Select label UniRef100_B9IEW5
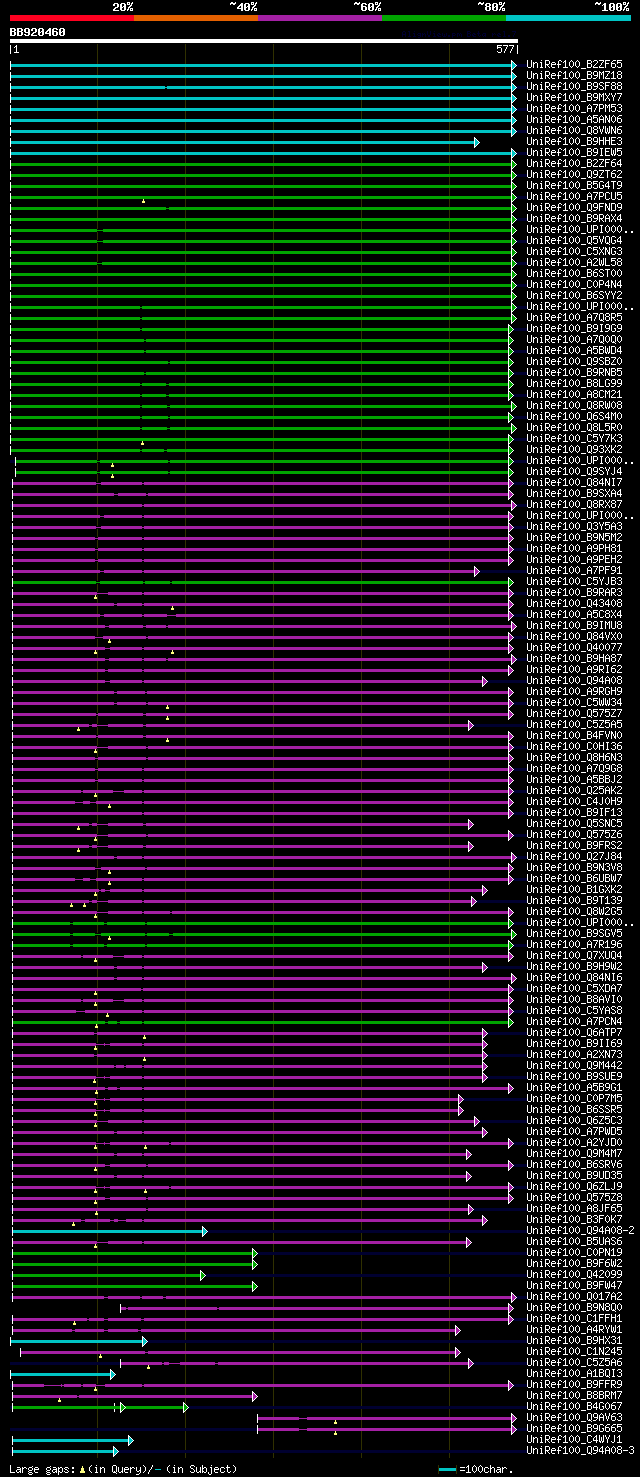 pos(574,153)
